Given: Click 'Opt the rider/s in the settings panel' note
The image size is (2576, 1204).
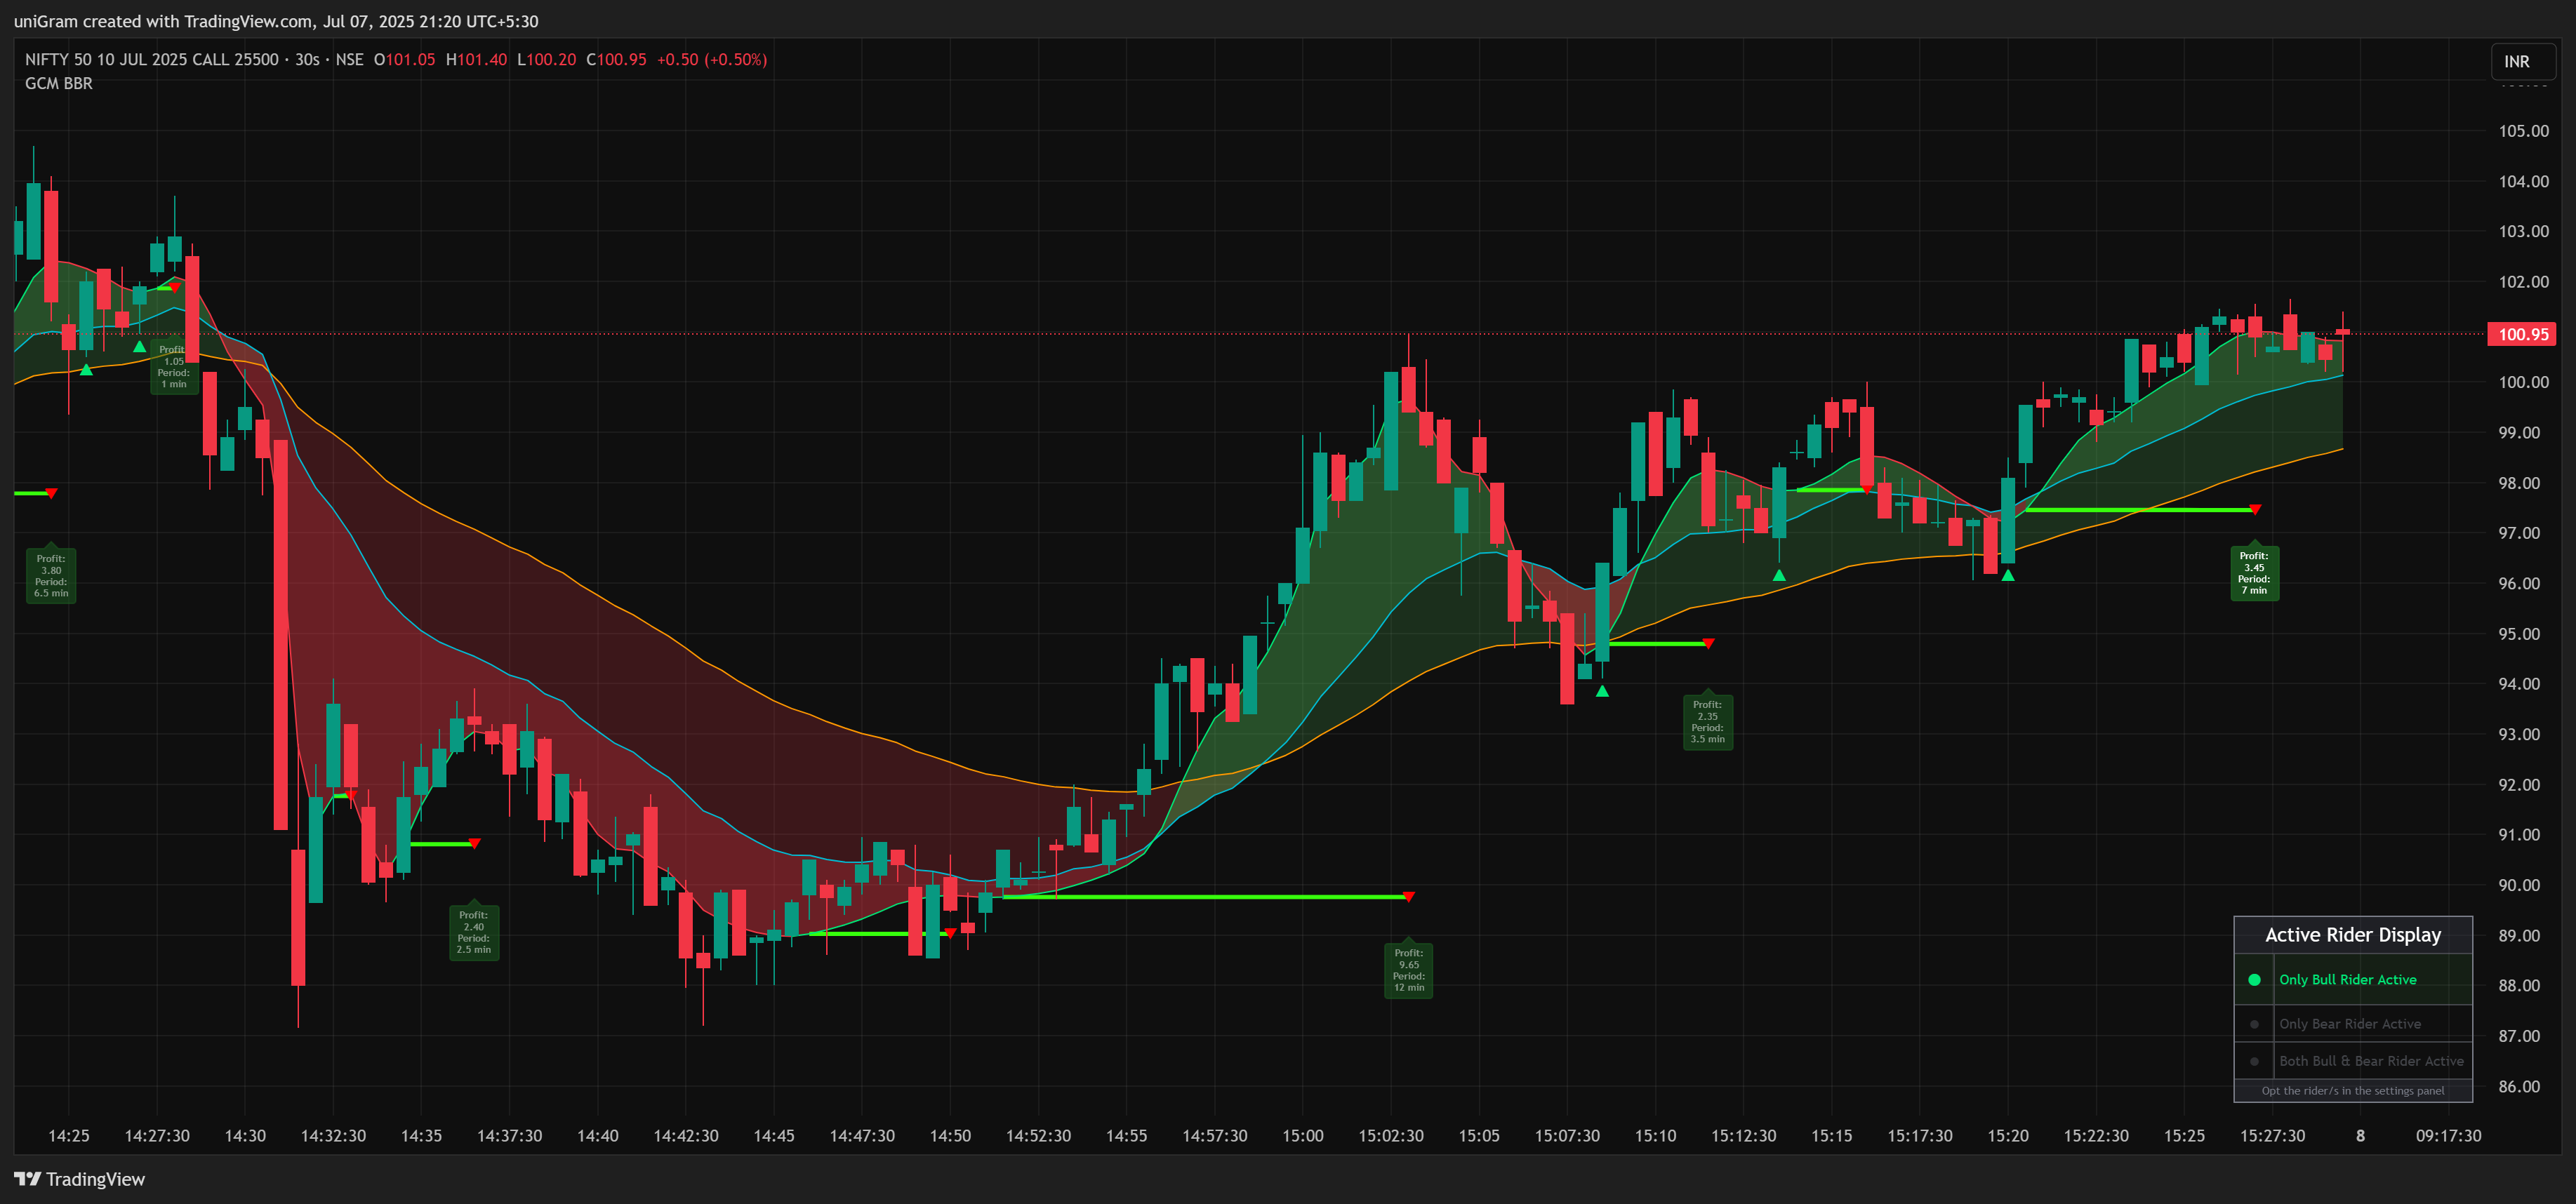Looking at the screenshot, I should (2353, 1091).
